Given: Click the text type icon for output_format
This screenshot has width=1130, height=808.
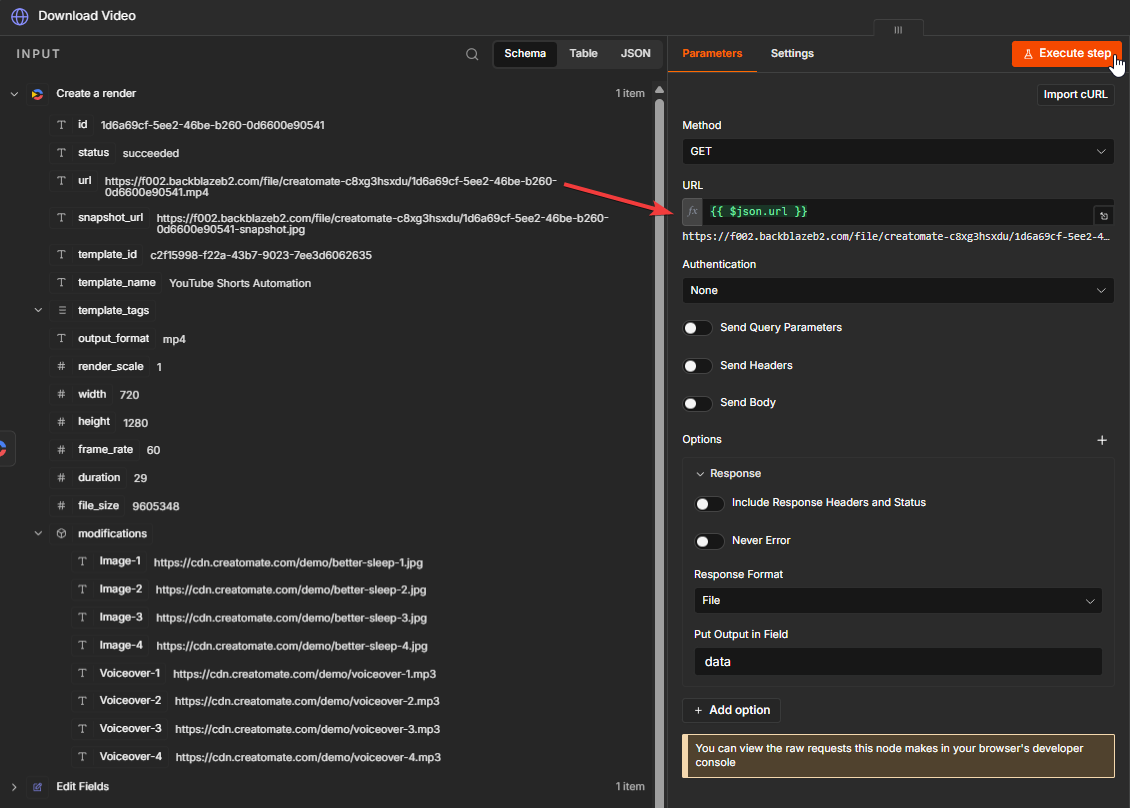Looking at the screenshot, I should (61, 338).
